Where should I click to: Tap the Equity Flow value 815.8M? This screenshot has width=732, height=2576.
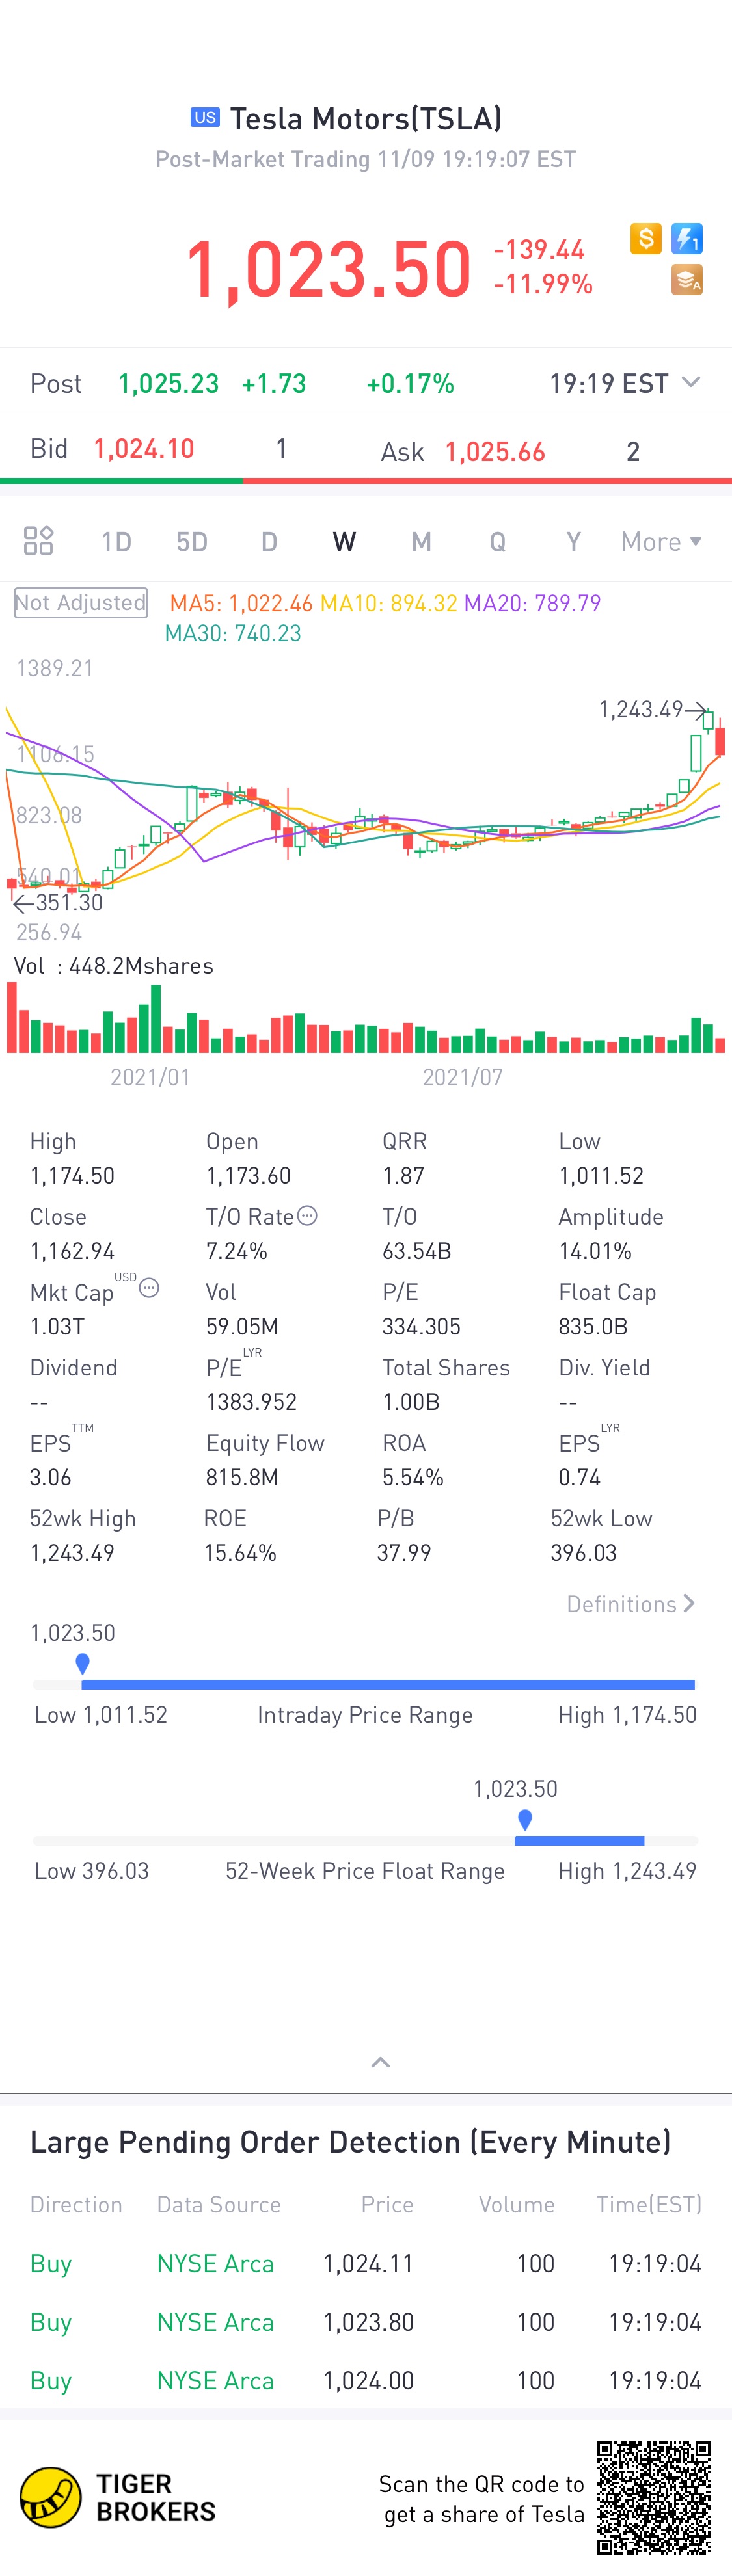242,1477
